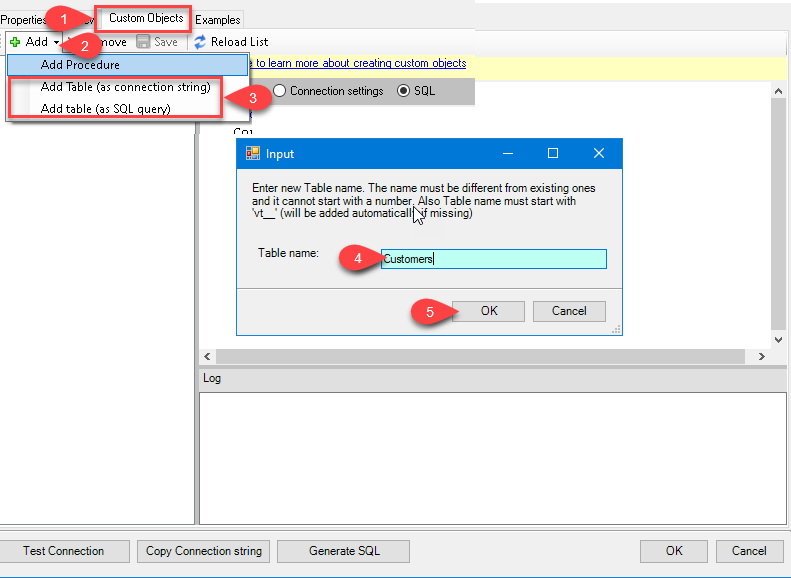The image size is (791, 578).
Task: Choose Add Procedure from the menu
Action: point(80,65)
